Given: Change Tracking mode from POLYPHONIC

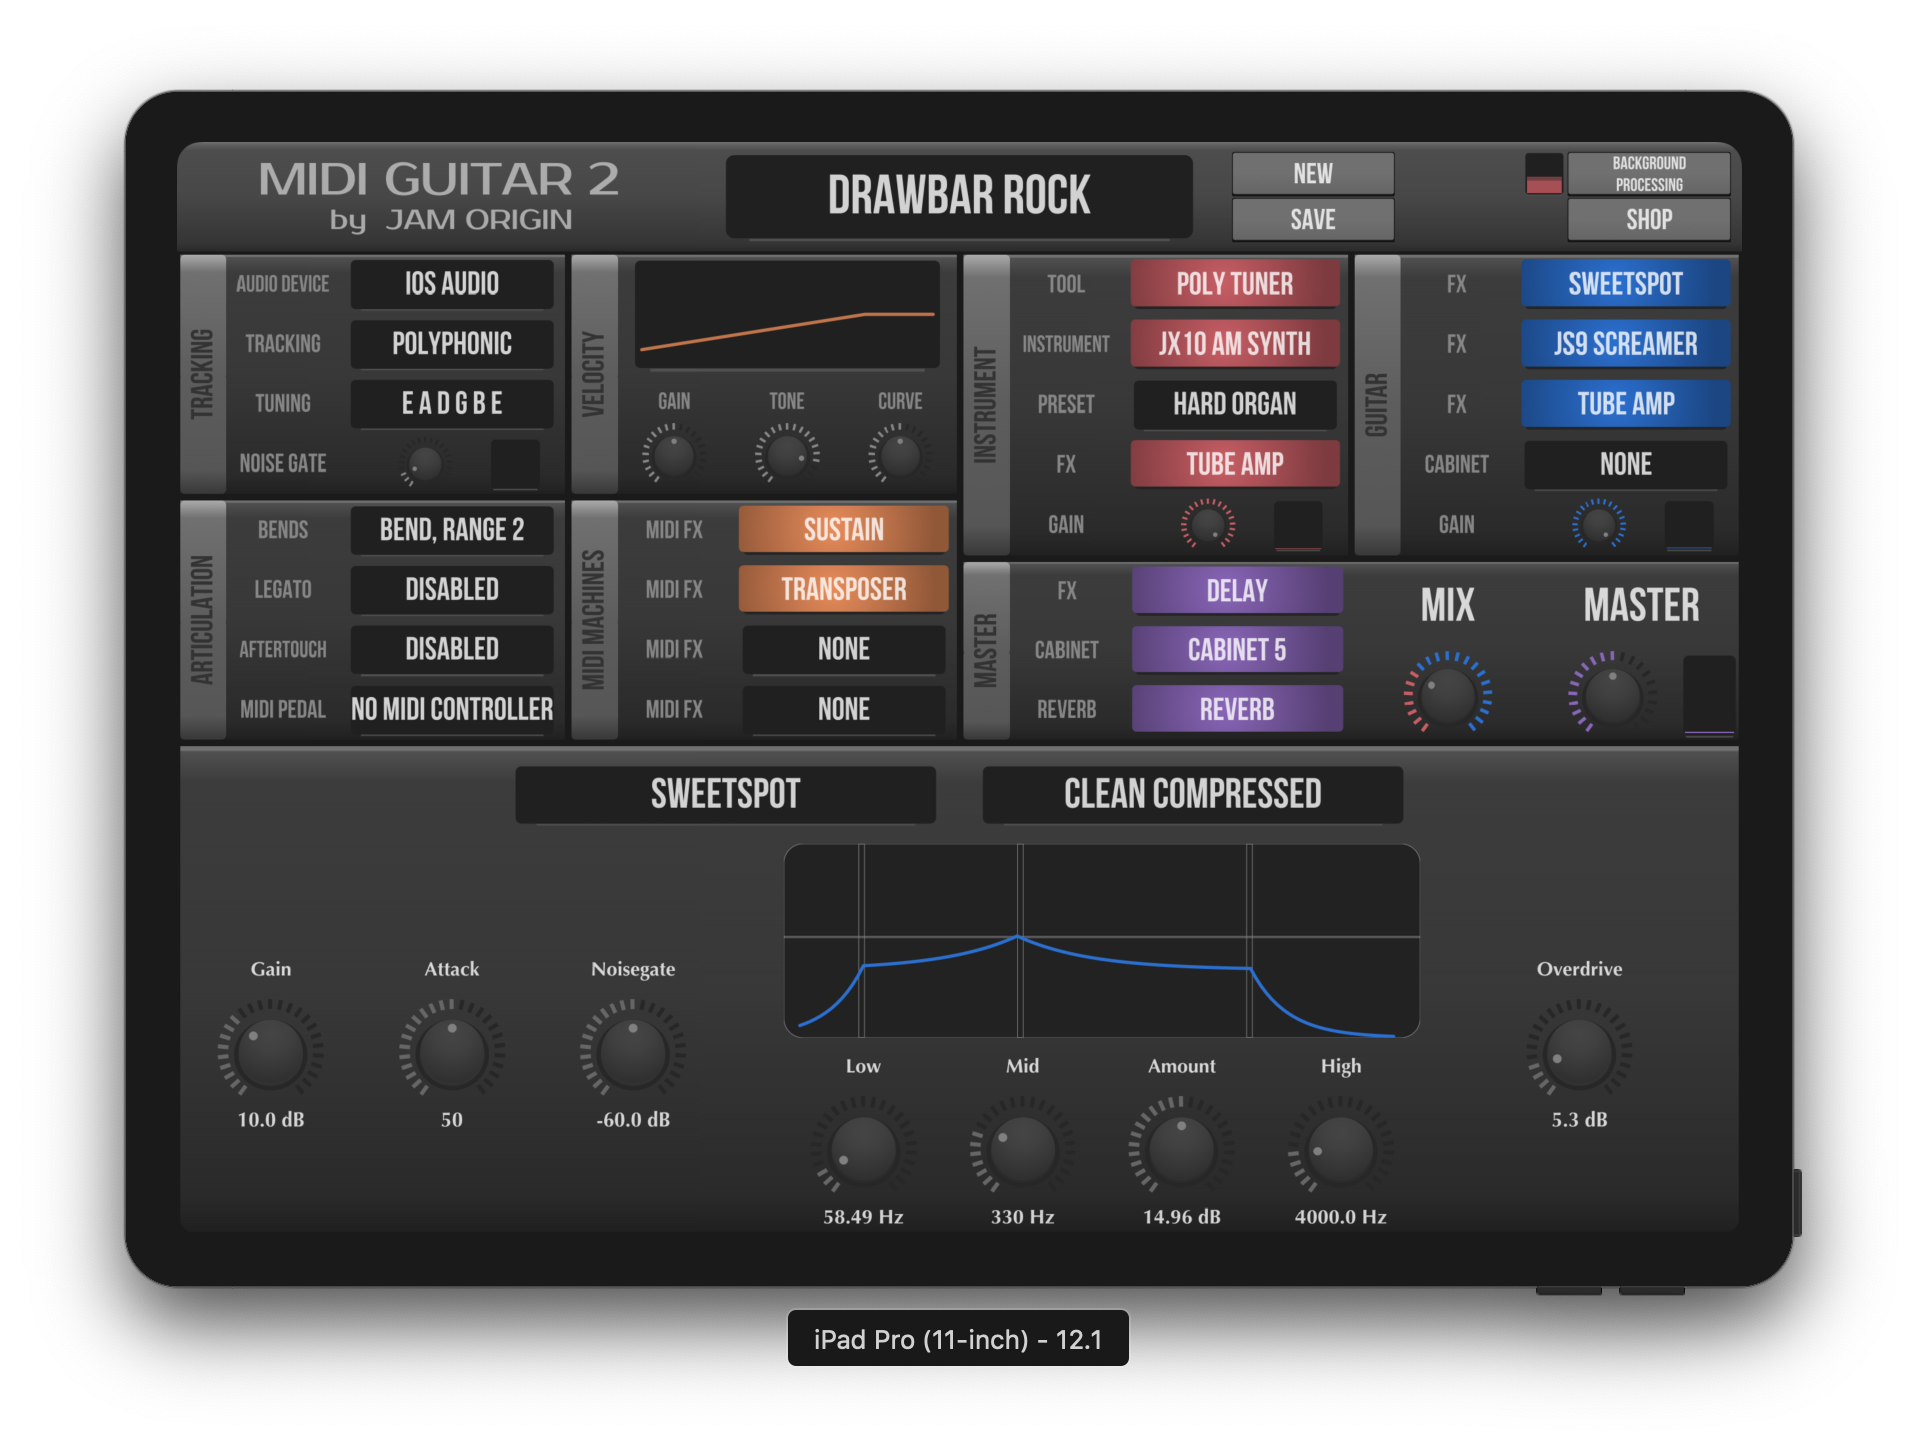Looking at the screenshot, I should click(452, 344).
